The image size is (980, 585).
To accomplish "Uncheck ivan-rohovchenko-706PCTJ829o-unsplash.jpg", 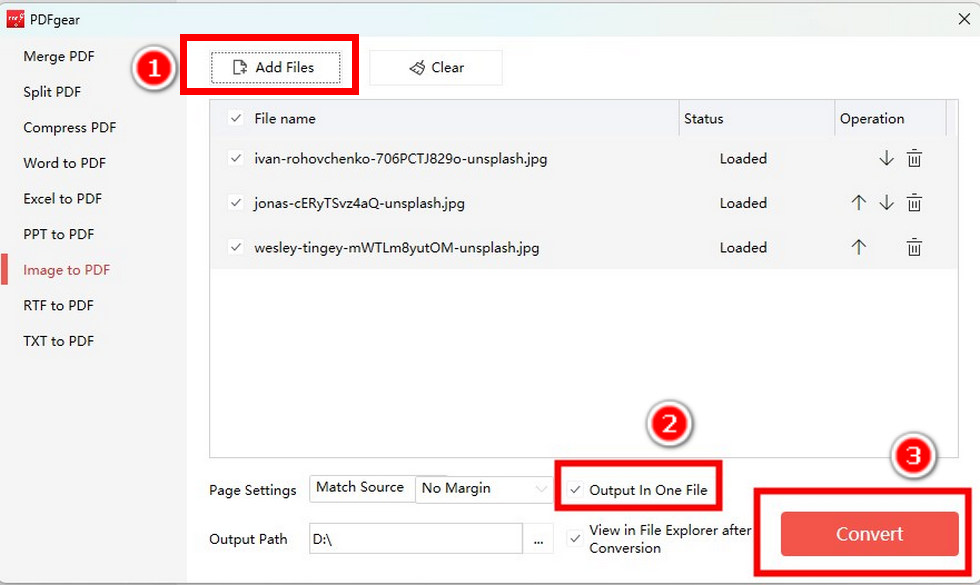I will pos(233,158).
